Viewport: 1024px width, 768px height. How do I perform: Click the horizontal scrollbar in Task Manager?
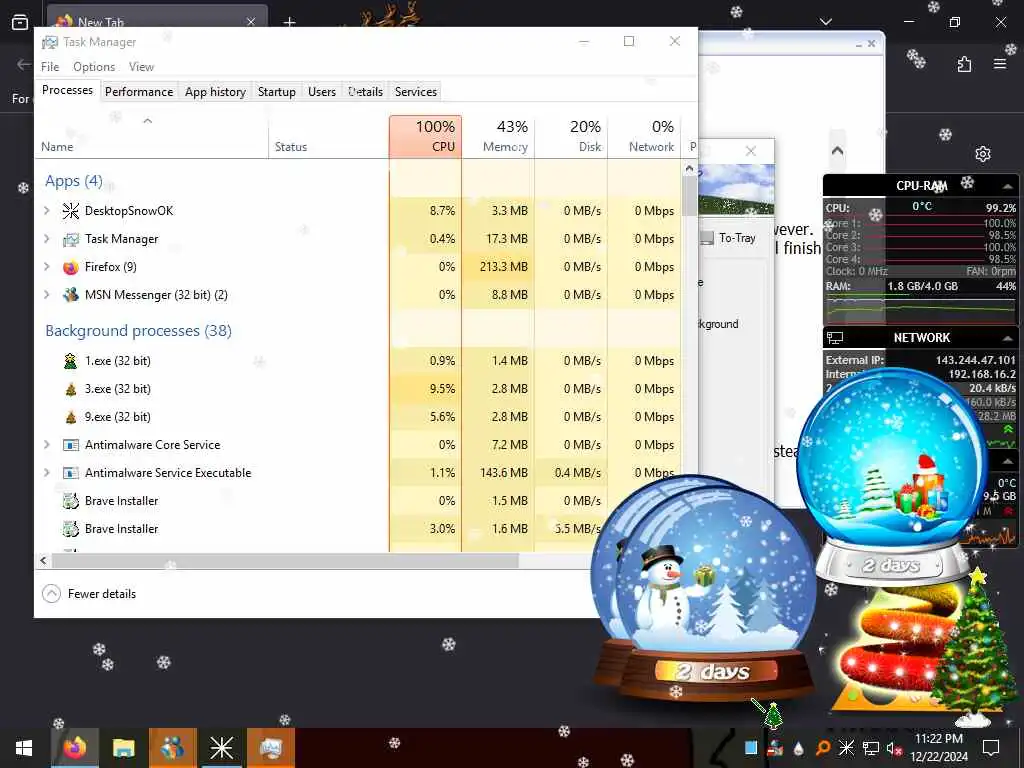(285, 560)
